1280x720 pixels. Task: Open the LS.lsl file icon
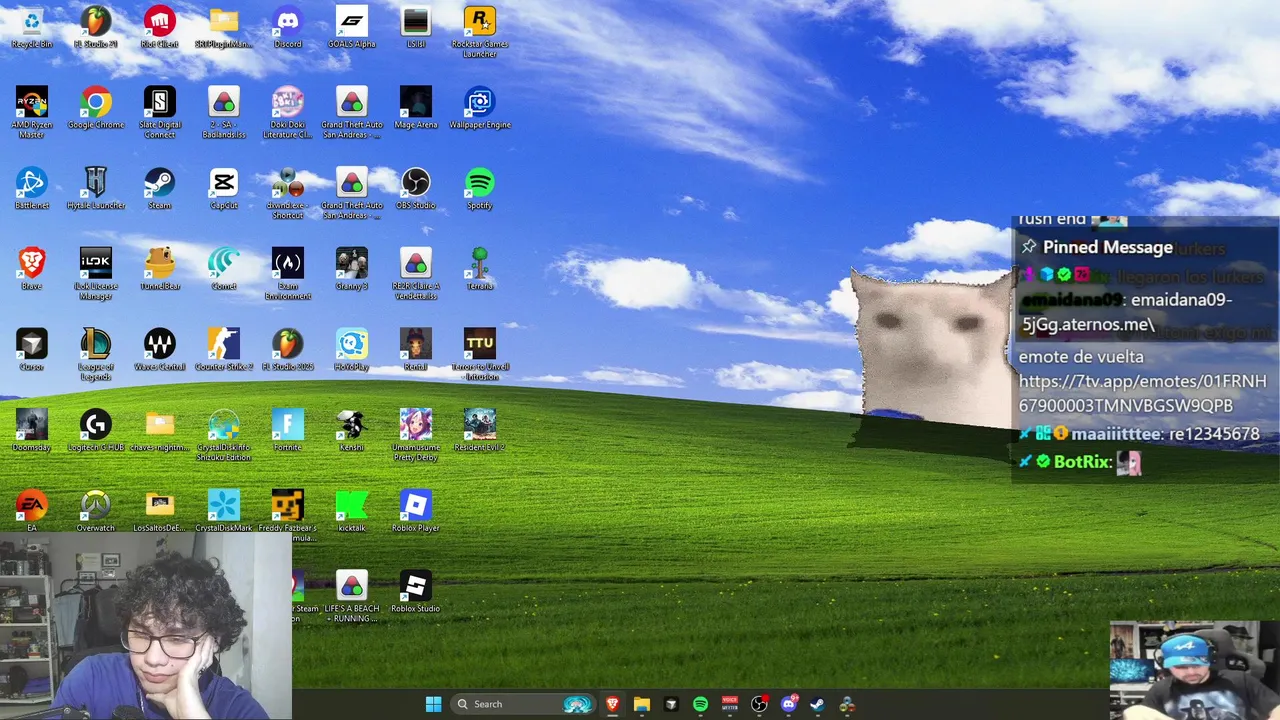[x=416, y=27]
